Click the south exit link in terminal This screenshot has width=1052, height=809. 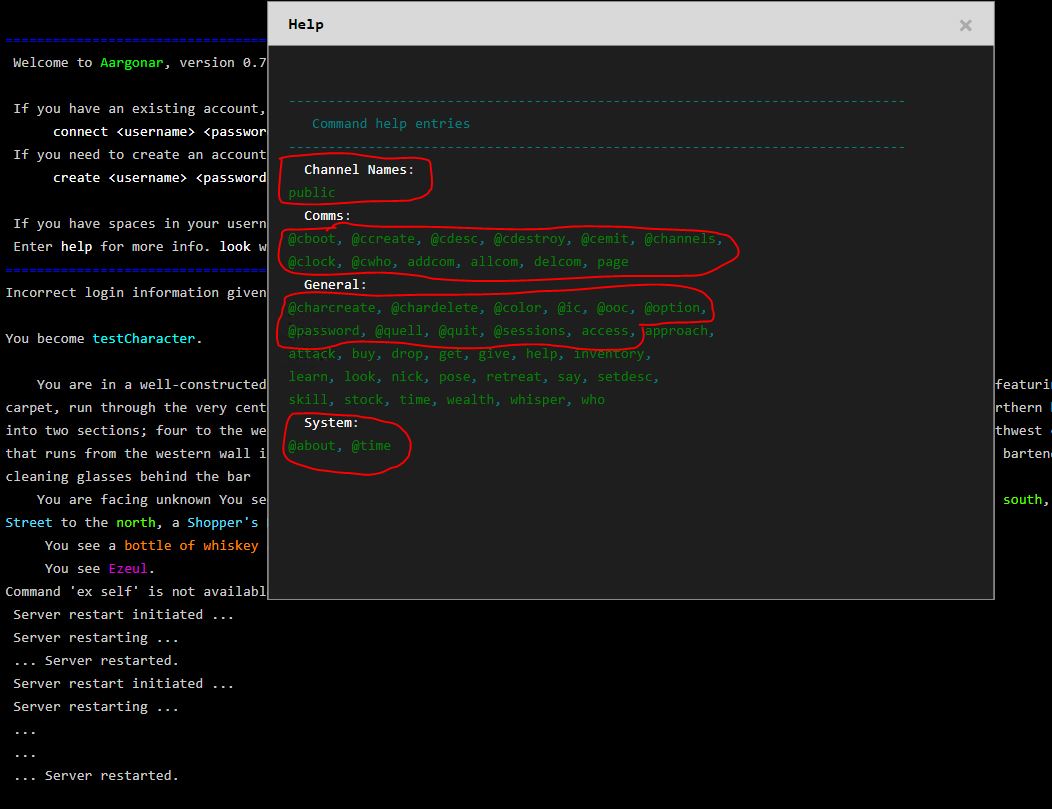click(x=1022, y=500)
